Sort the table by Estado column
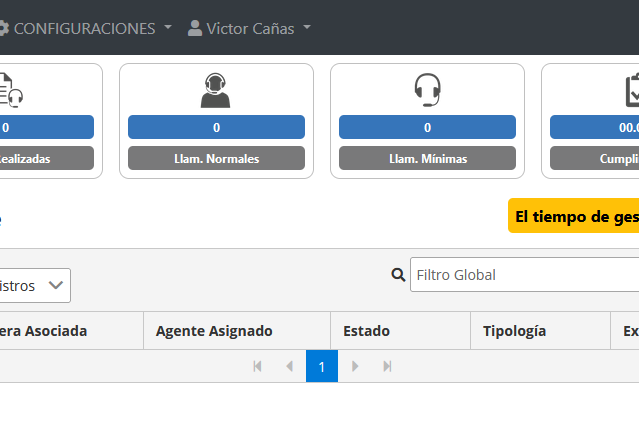Screen dimensions: 639x426 [x=366, y=331]
